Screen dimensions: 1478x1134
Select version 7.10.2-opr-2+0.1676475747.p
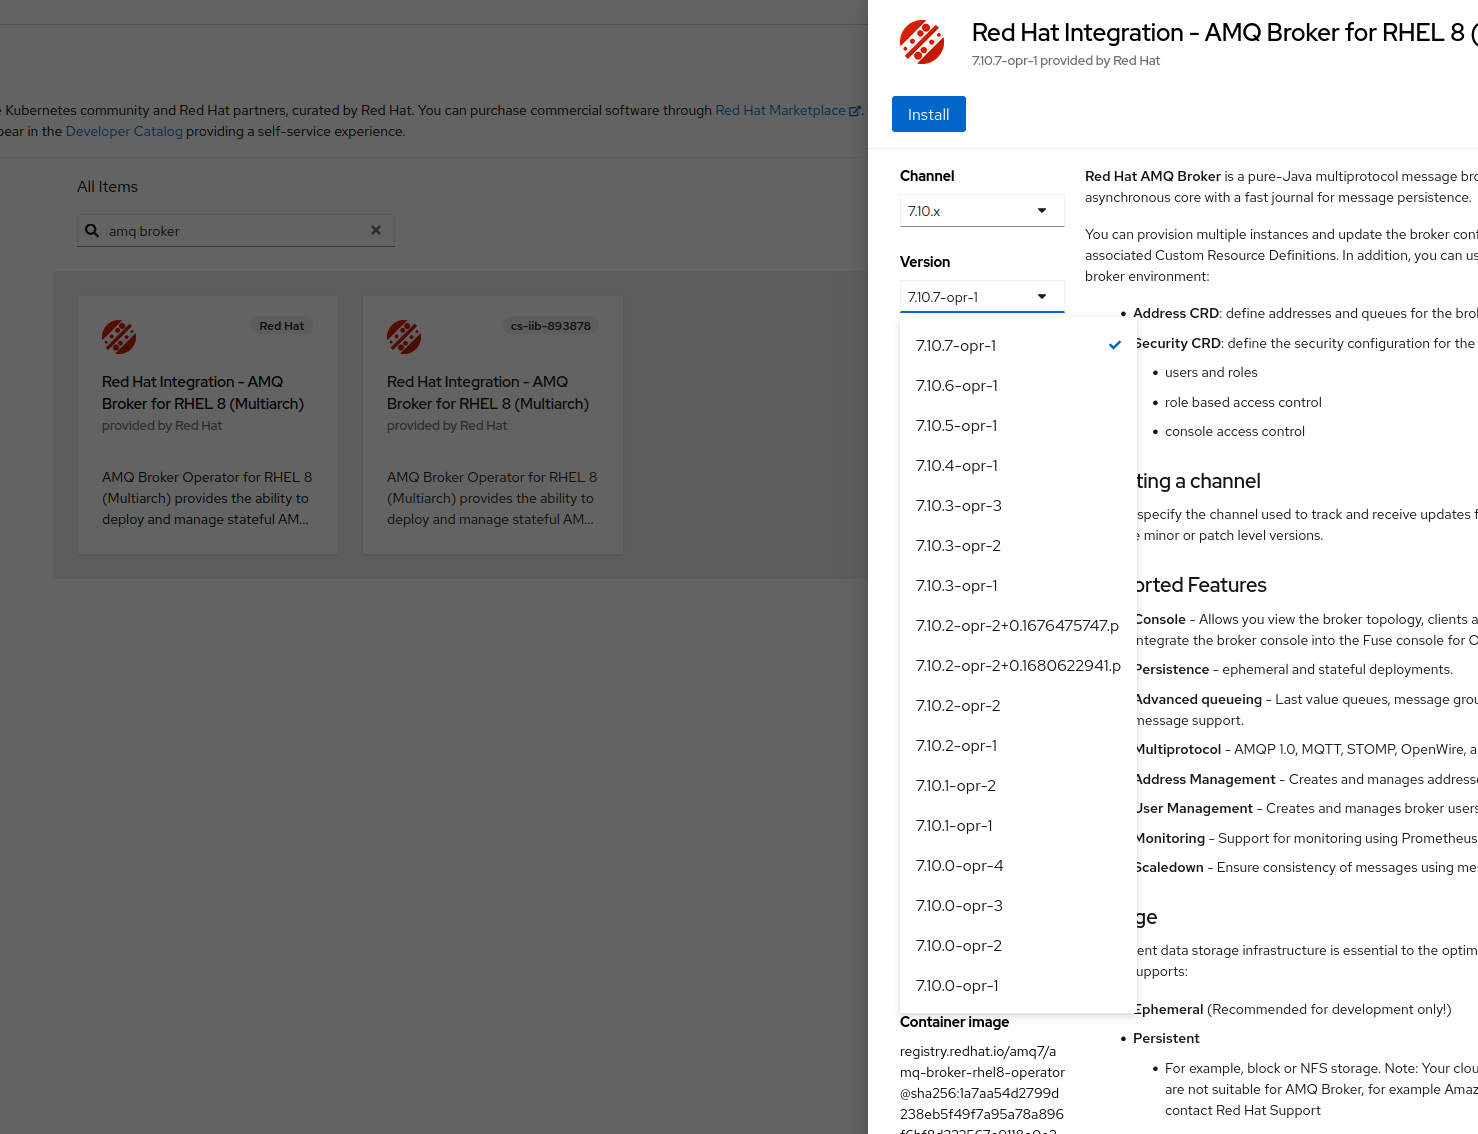click(1018, 626)
